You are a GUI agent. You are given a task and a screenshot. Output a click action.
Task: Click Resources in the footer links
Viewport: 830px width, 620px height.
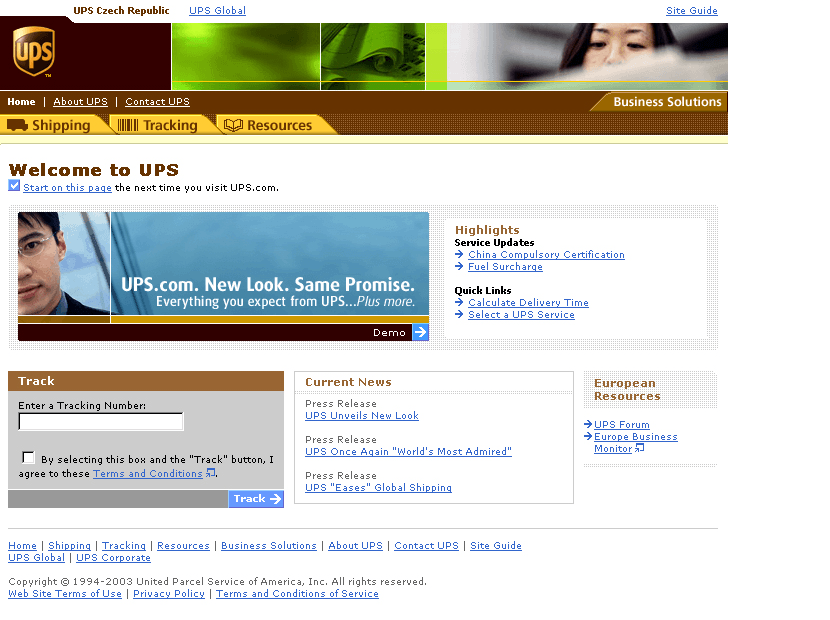click(183, 545)
